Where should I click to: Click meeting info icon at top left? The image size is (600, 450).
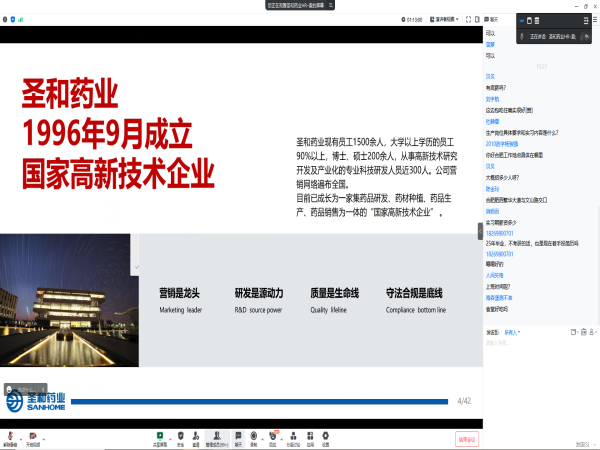(x=5, y=19)
